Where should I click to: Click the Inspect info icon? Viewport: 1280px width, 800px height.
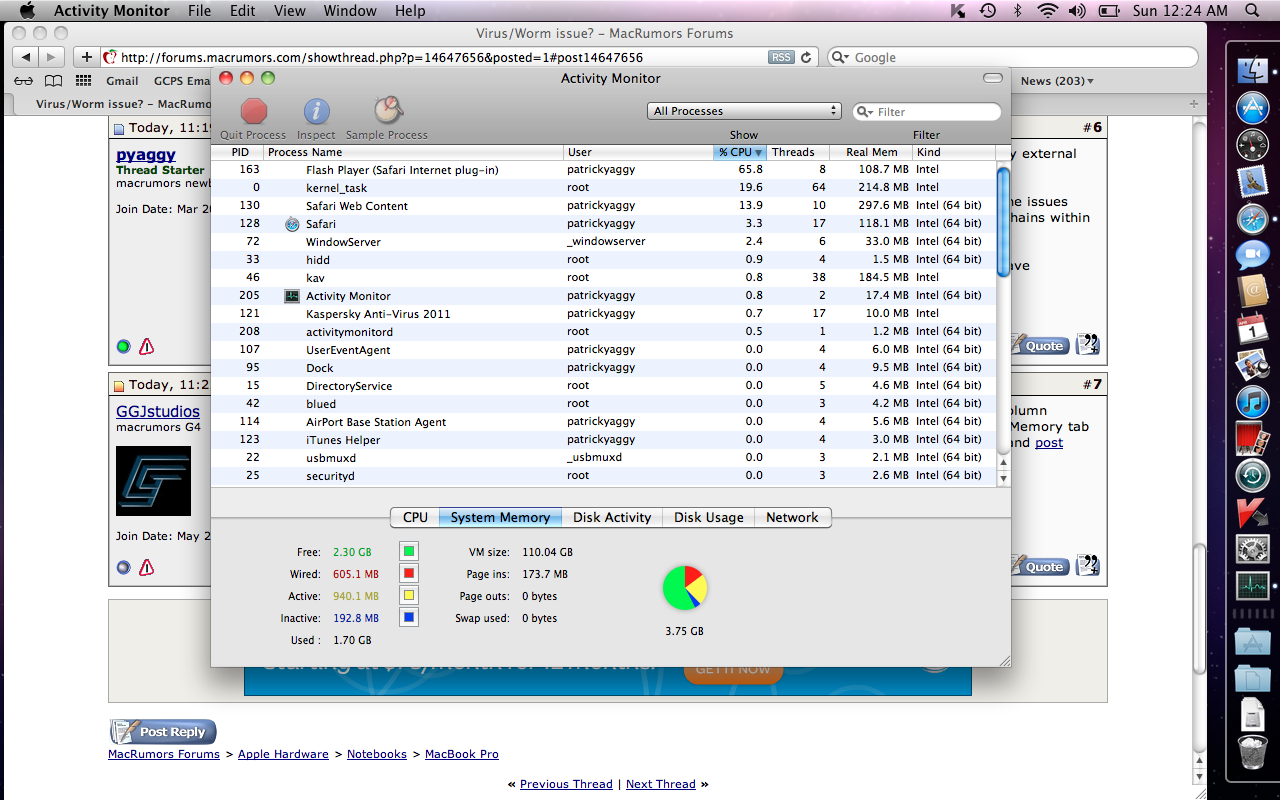pos(316,110)
